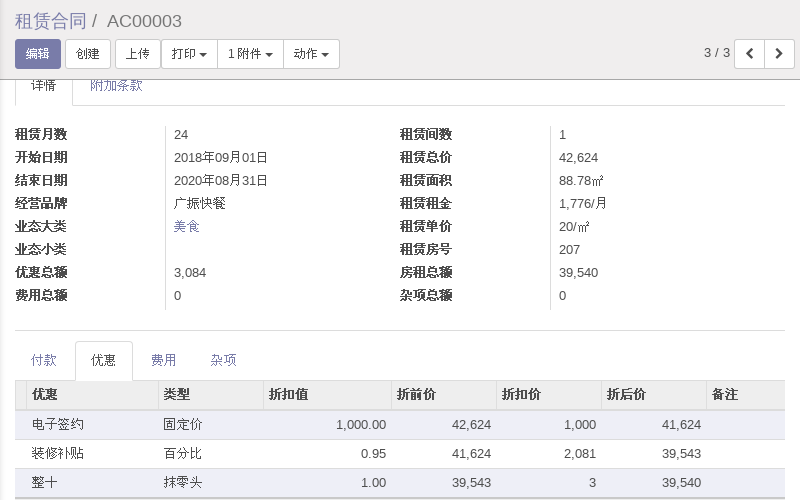This screenshot has height=500, width=800.
Task: Select the 优惠 tab
Action: 104,360
